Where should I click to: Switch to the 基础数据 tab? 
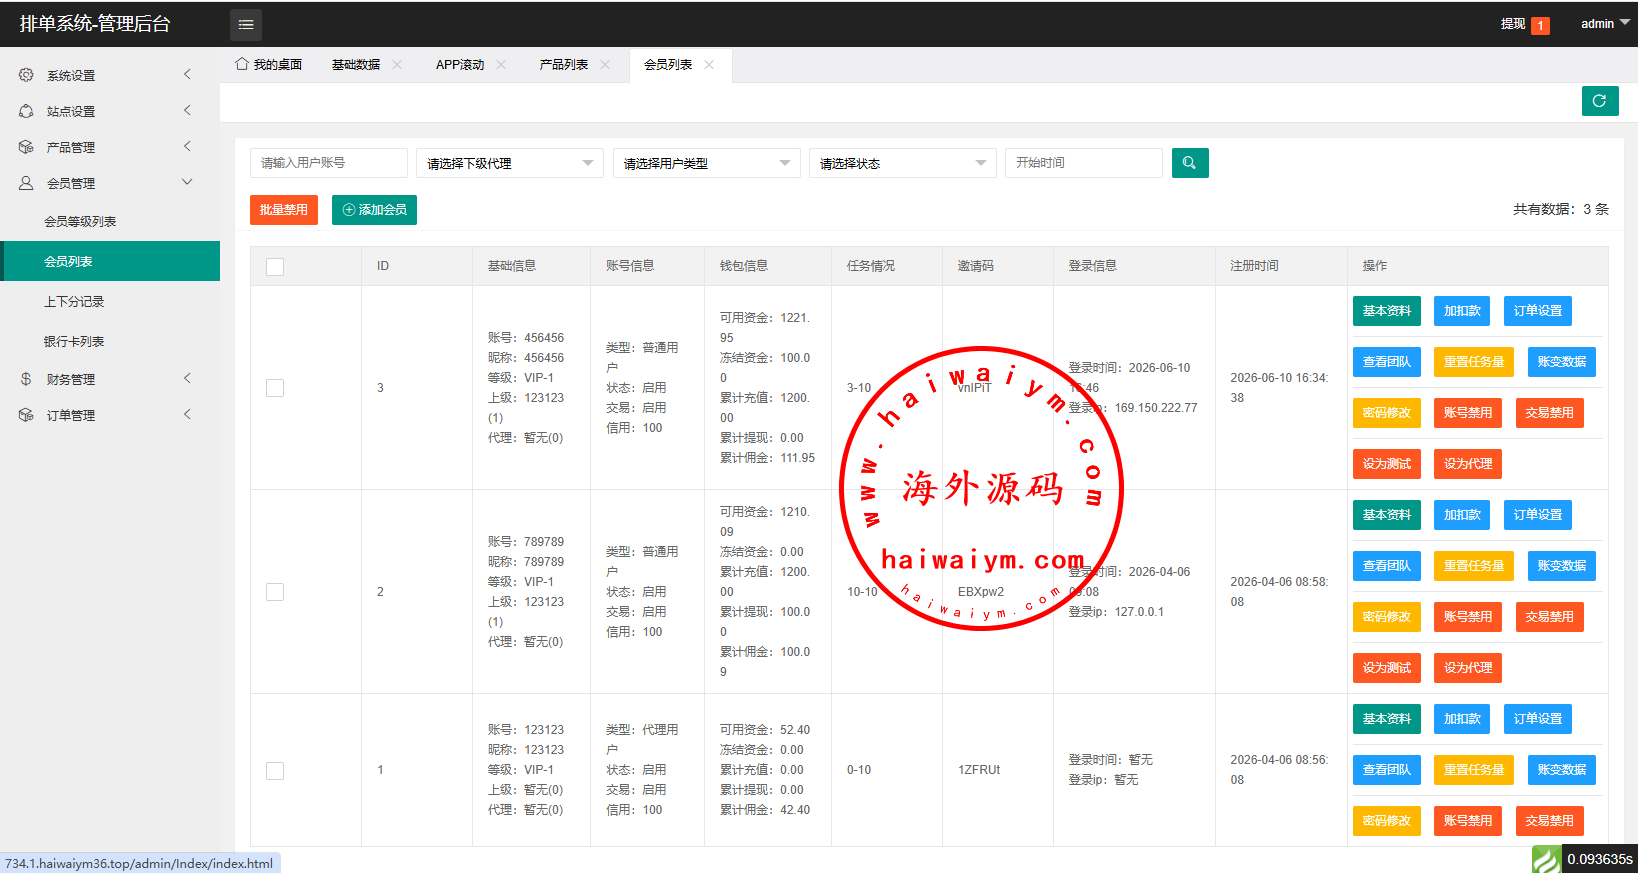click(x=356, y=65)
